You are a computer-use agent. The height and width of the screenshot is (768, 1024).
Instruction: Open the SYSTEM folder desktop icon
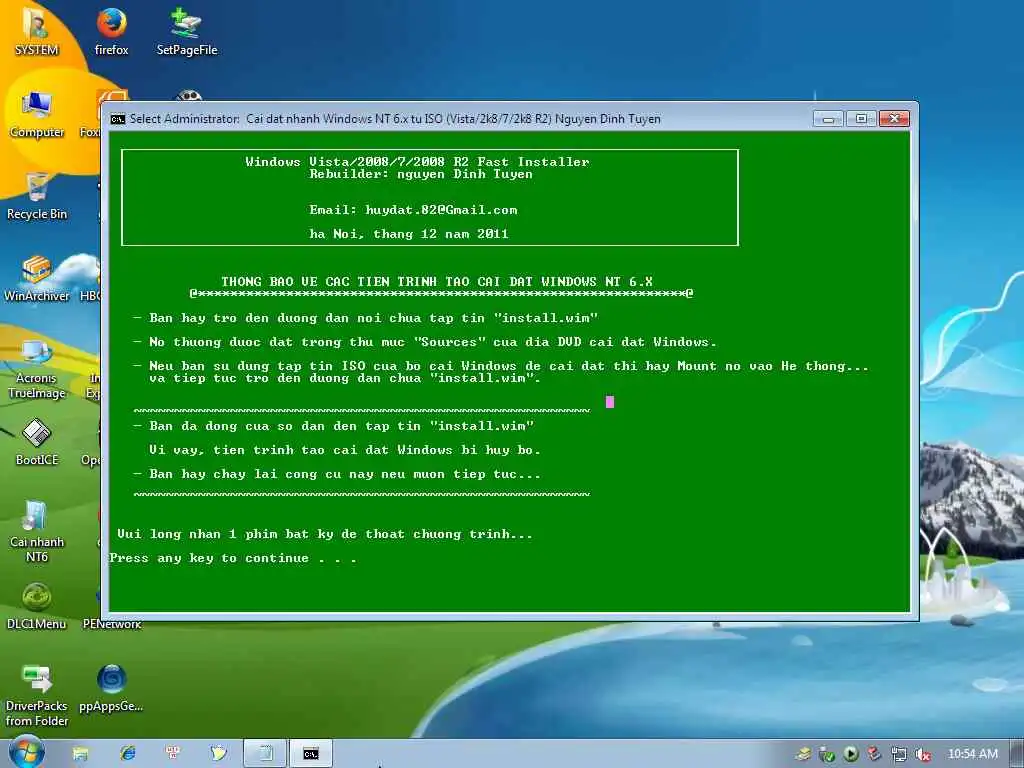[x=37, y=31]
